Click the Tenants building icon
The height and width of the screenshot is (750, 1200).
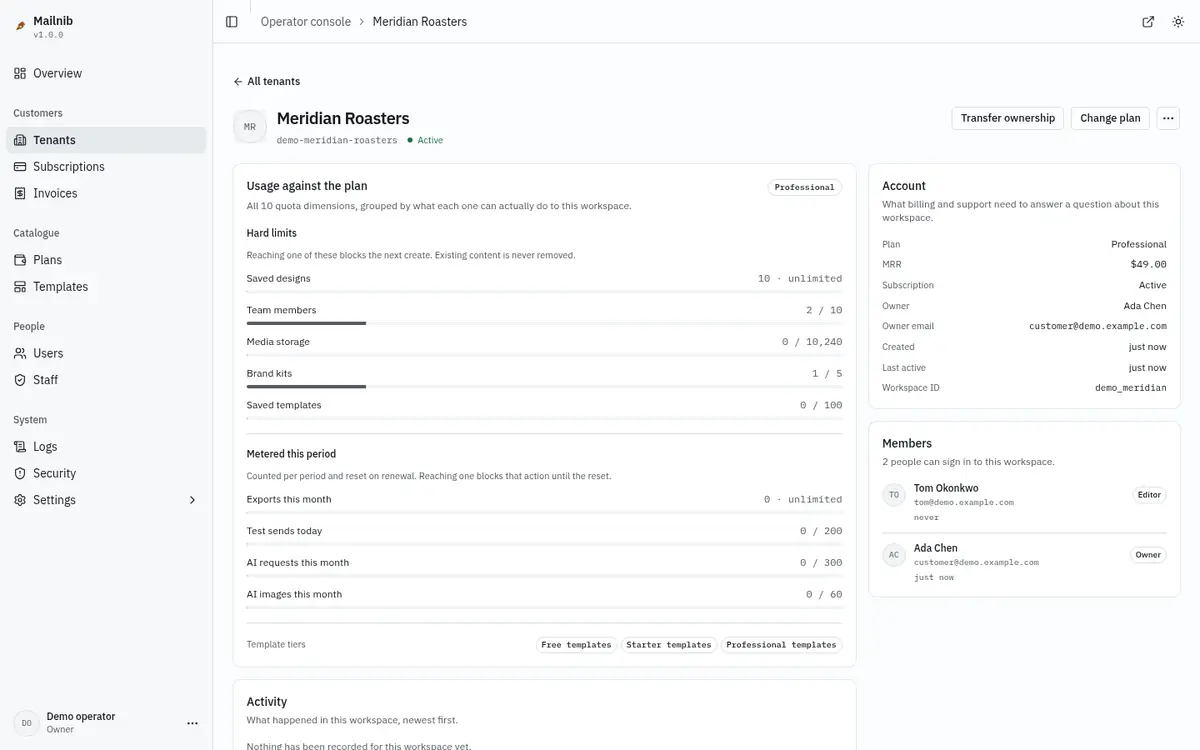(20, 140)
